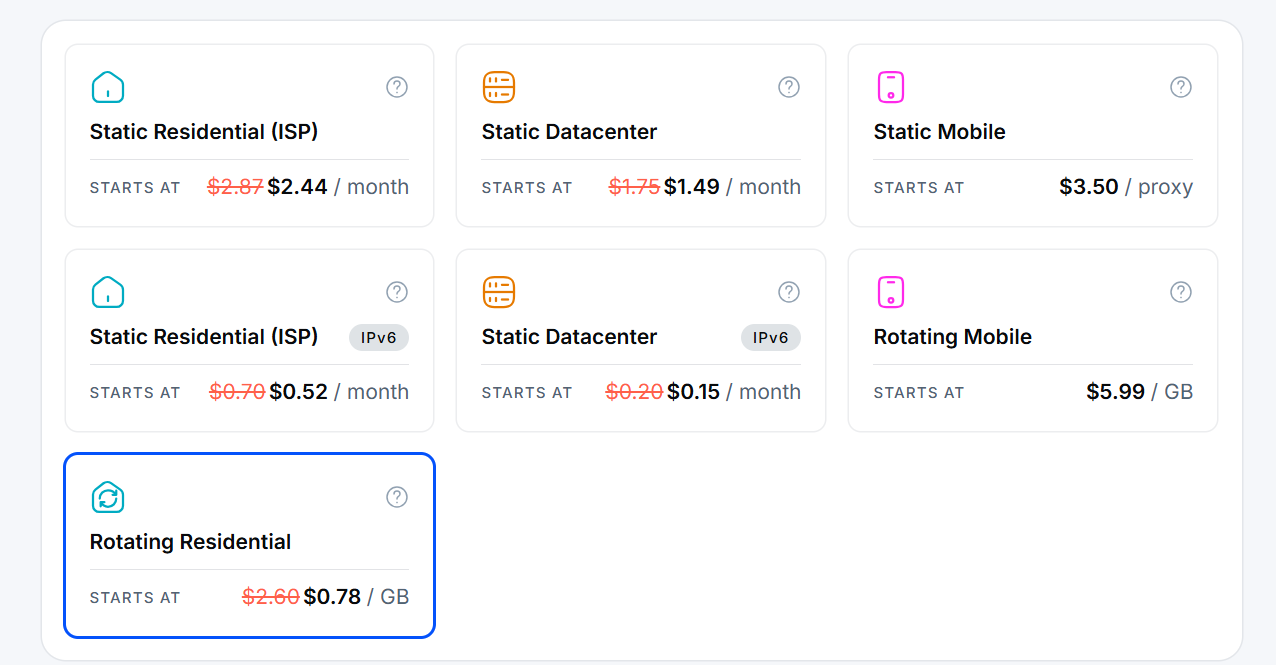Select the Rotating Residential title

[190, 542]
